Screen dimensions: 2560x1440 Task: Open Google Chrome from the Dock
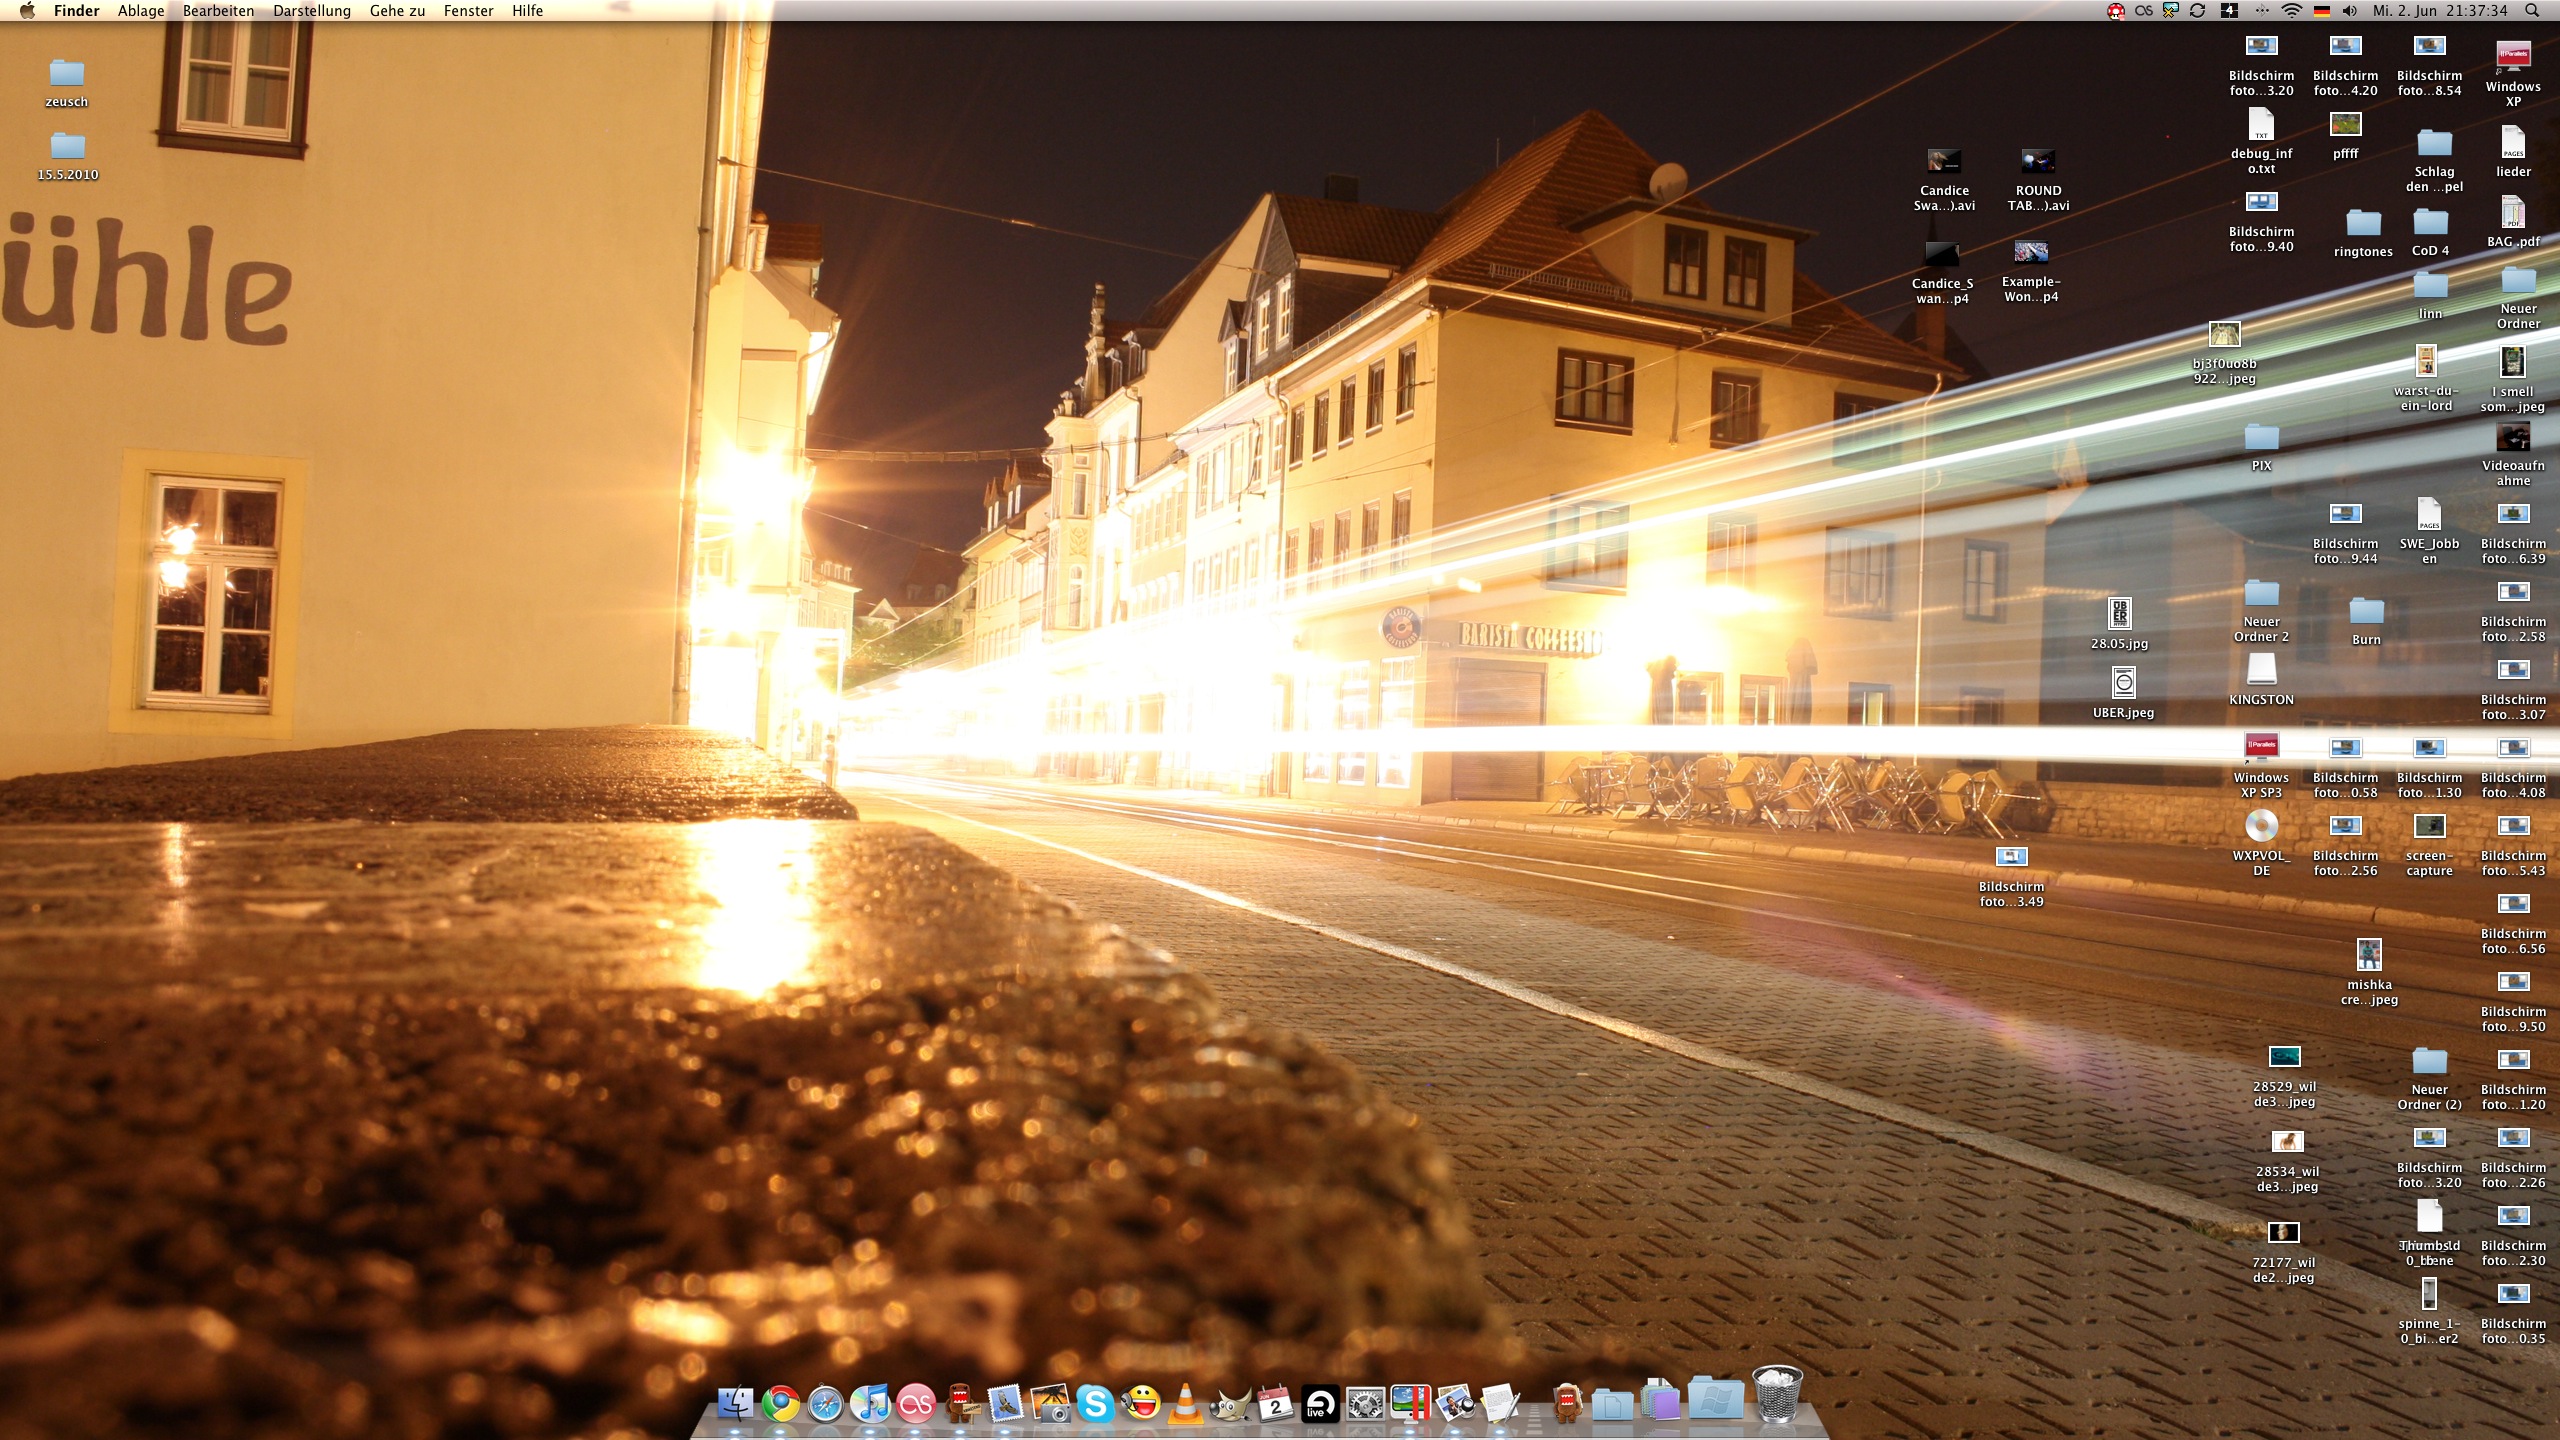point(781,1405)
